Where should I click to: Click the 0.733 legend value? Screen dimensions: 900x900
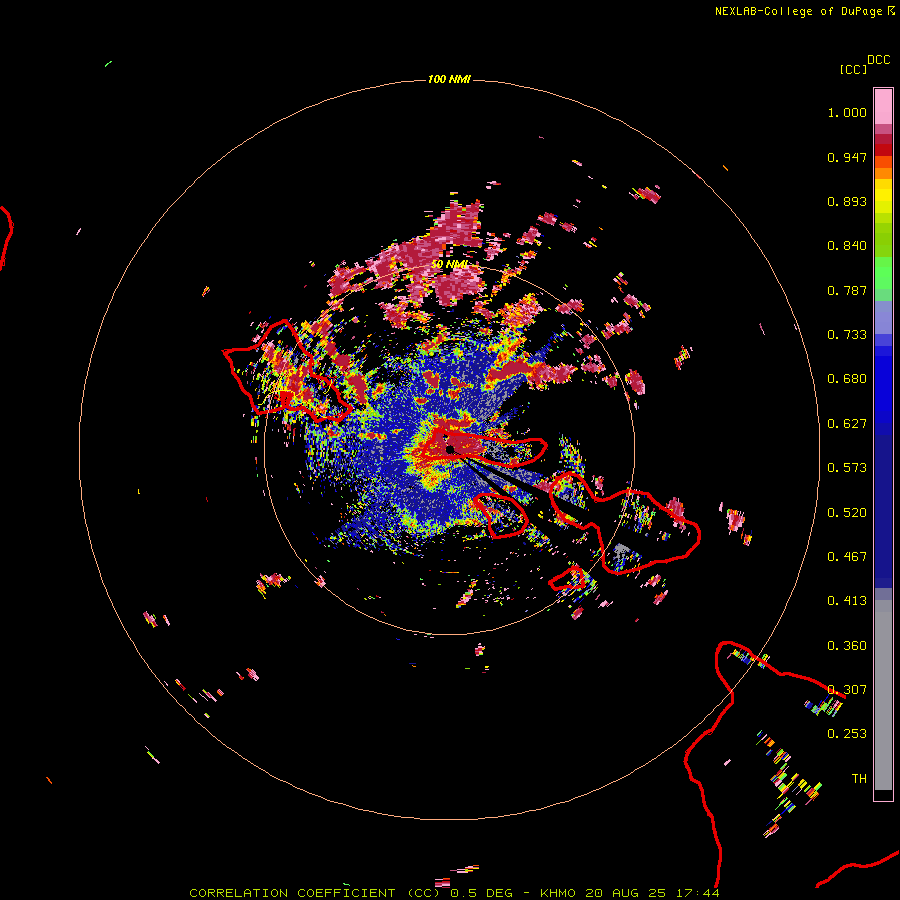pos(847,335)
